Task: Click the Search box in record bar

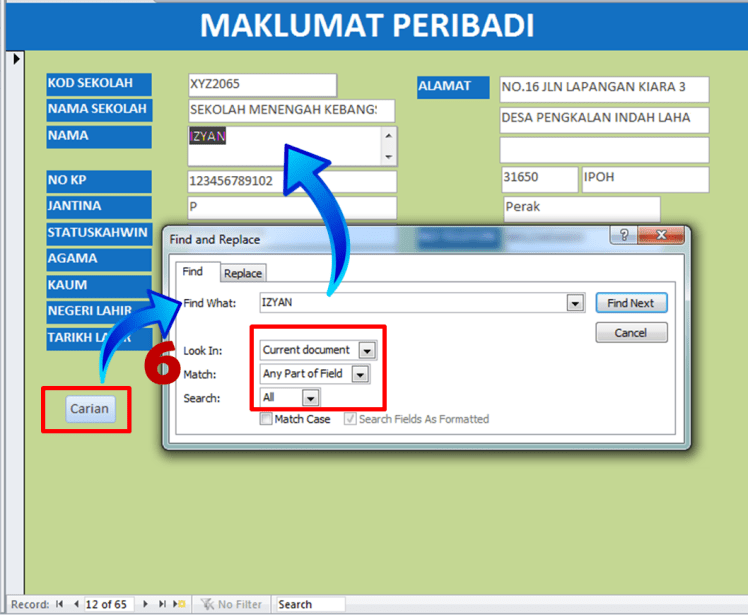Action: (x=310, y=604)
